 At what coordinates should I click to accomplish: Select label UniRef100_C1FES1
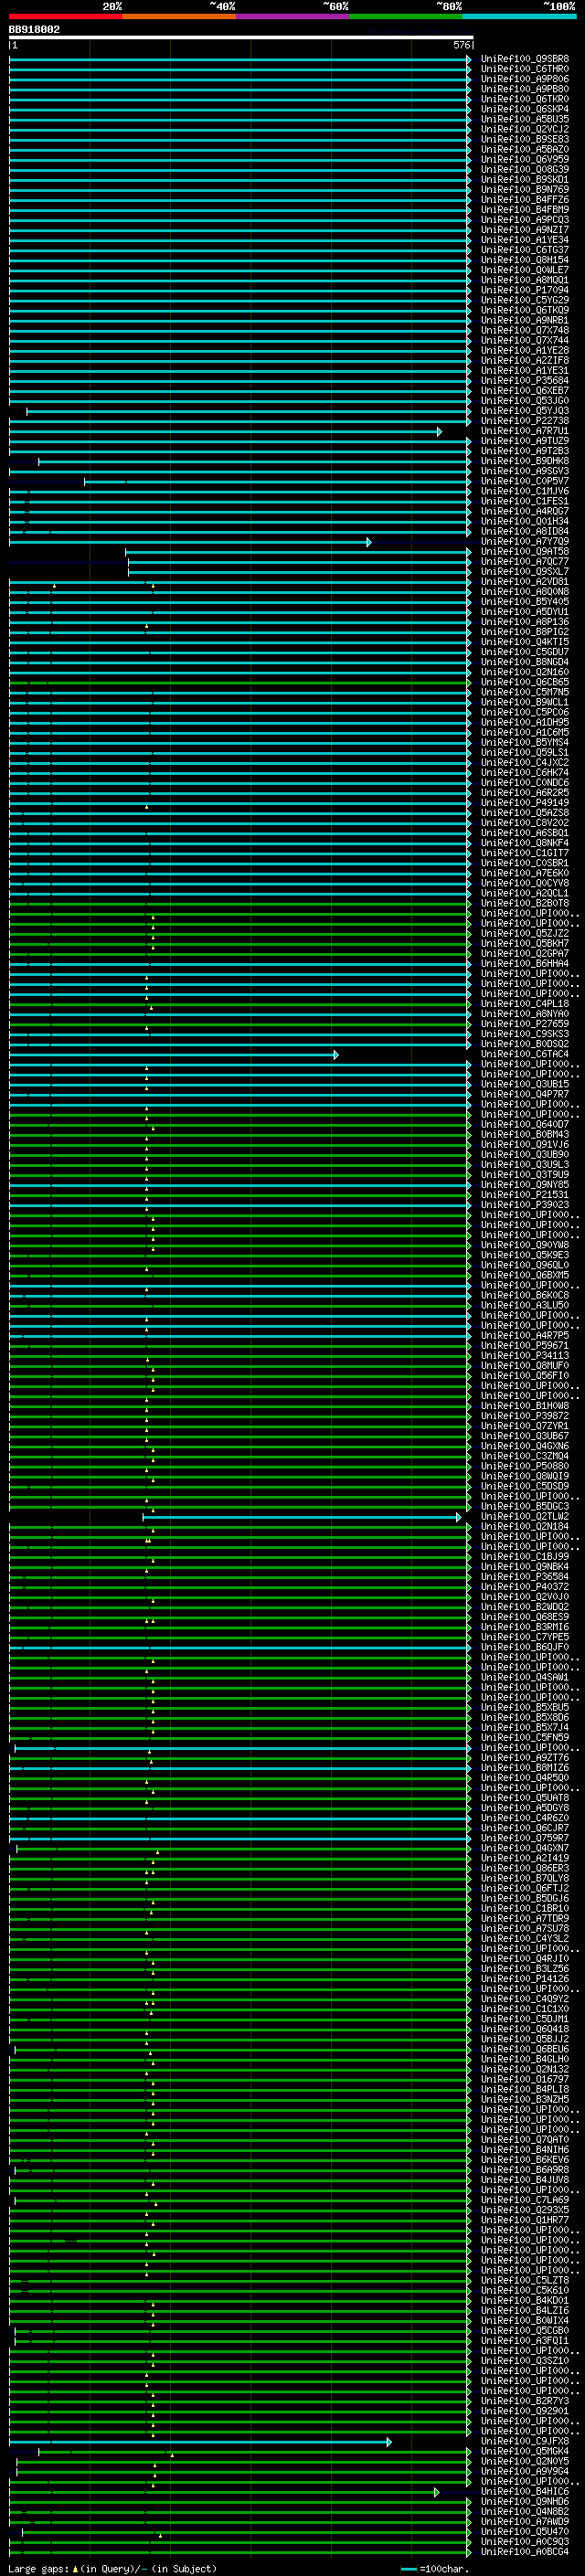point(525,501)
